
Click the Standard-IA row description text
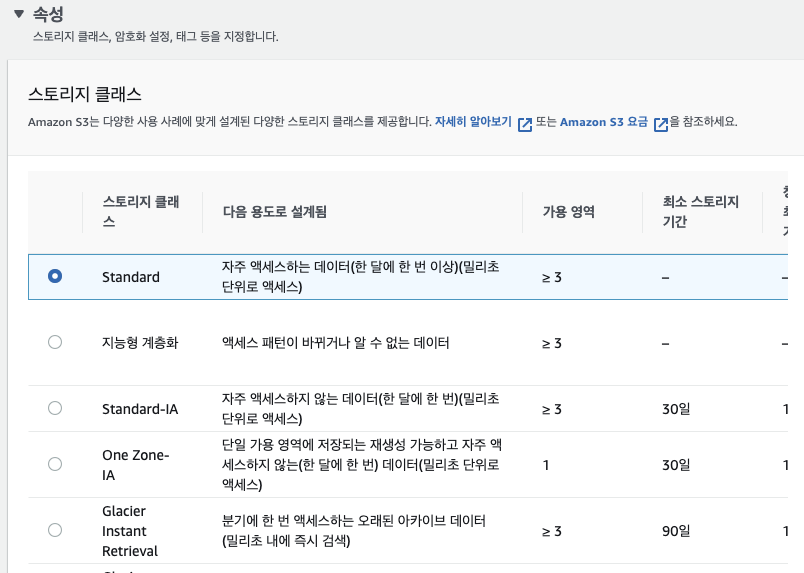tap(360, 408)
